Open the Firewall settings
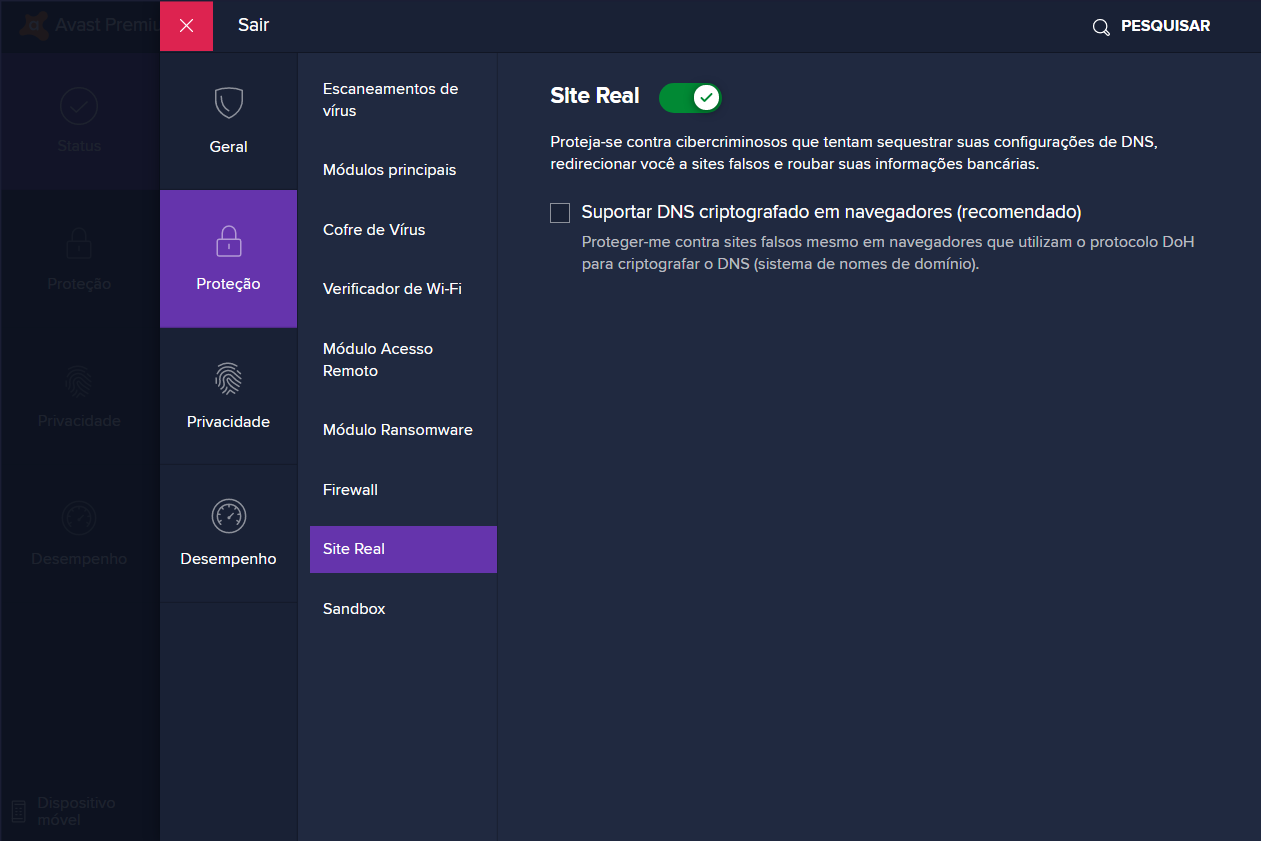Screen dimensions: 1261x841 [x=350, y=490]
